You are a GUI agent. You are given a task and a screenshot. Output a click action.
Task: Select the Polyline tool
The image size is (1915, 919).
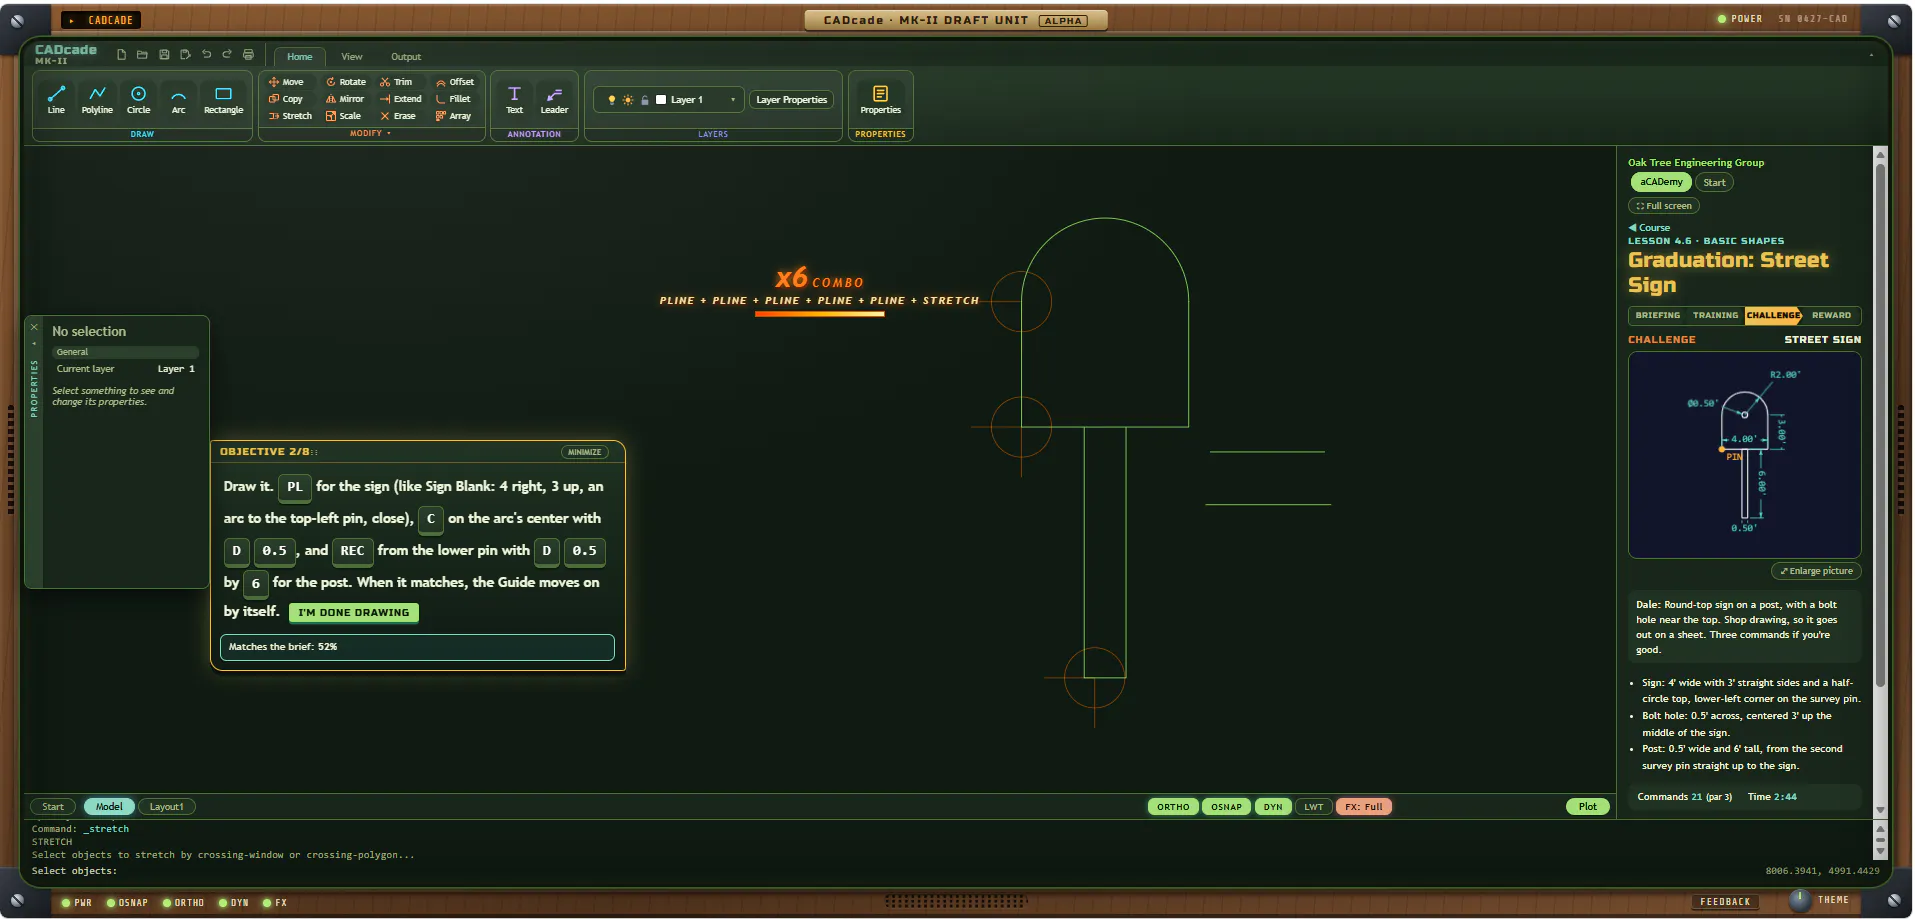coord(97,99)
